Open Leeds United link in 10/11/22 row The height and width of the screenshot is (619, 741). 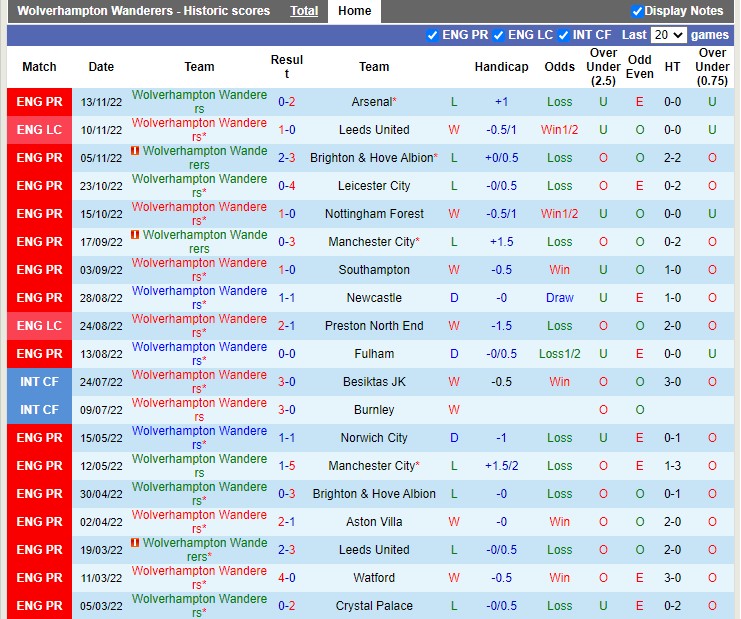tap(374, 129)
